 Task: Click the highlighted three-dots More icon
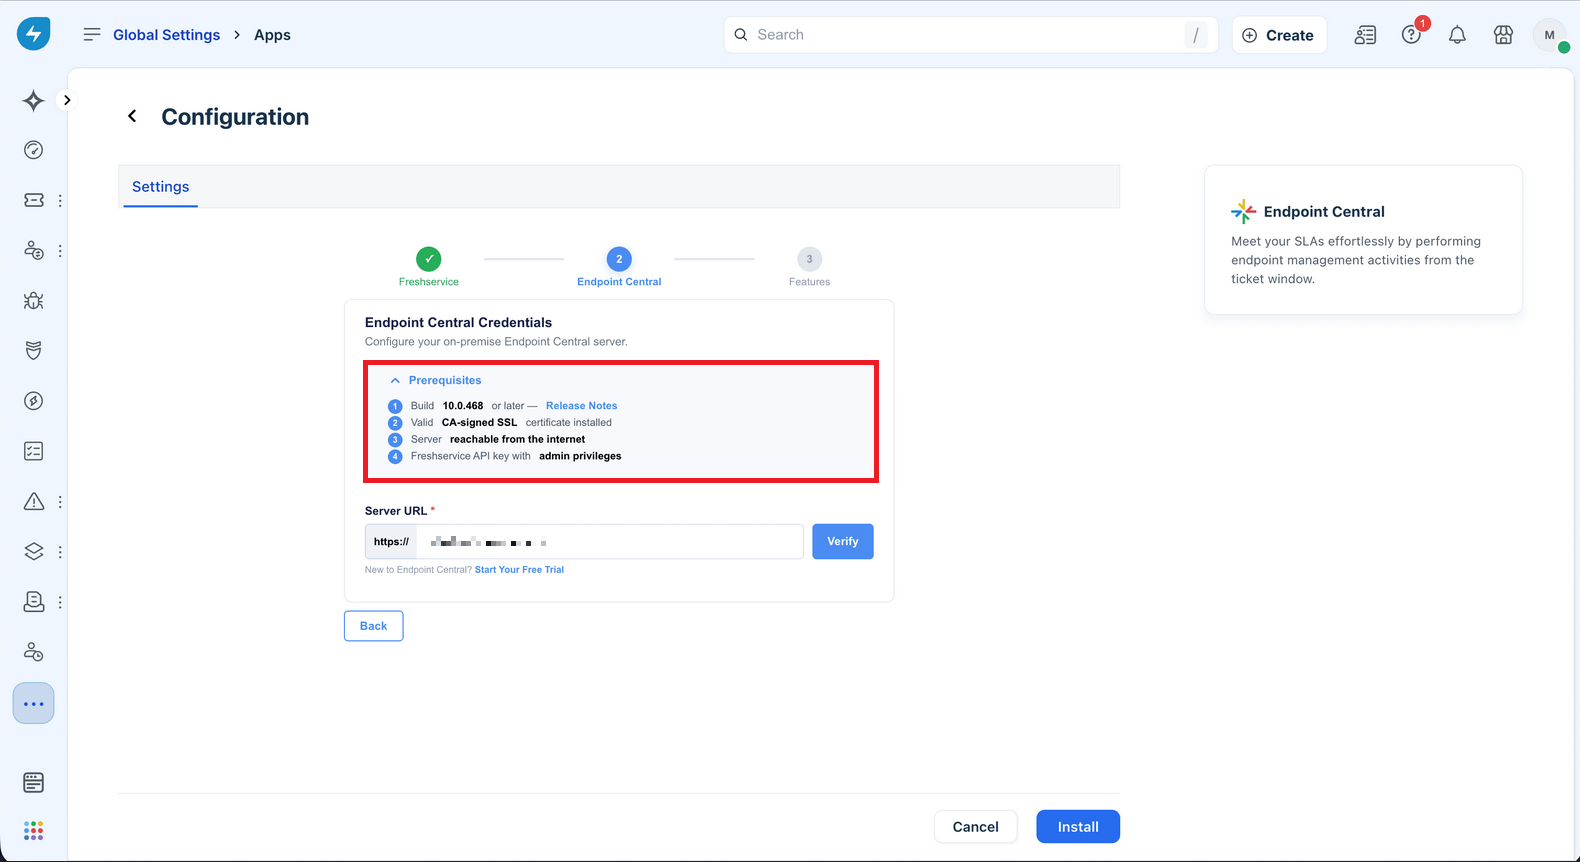(x=33, y=704)
